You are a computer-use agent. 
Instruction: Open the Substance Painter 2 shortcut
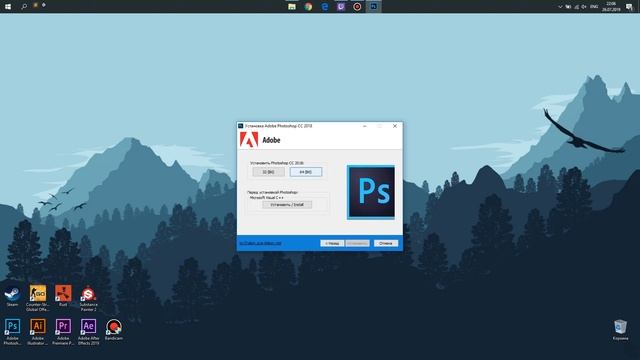(88, 298)
